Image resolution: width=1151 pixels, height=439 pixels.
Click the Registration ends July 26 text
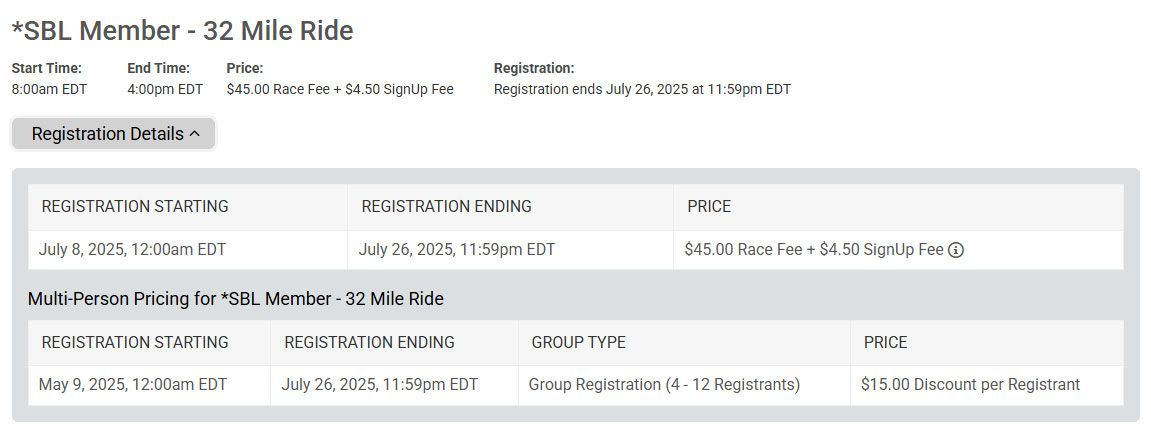(x=642, y=90)
